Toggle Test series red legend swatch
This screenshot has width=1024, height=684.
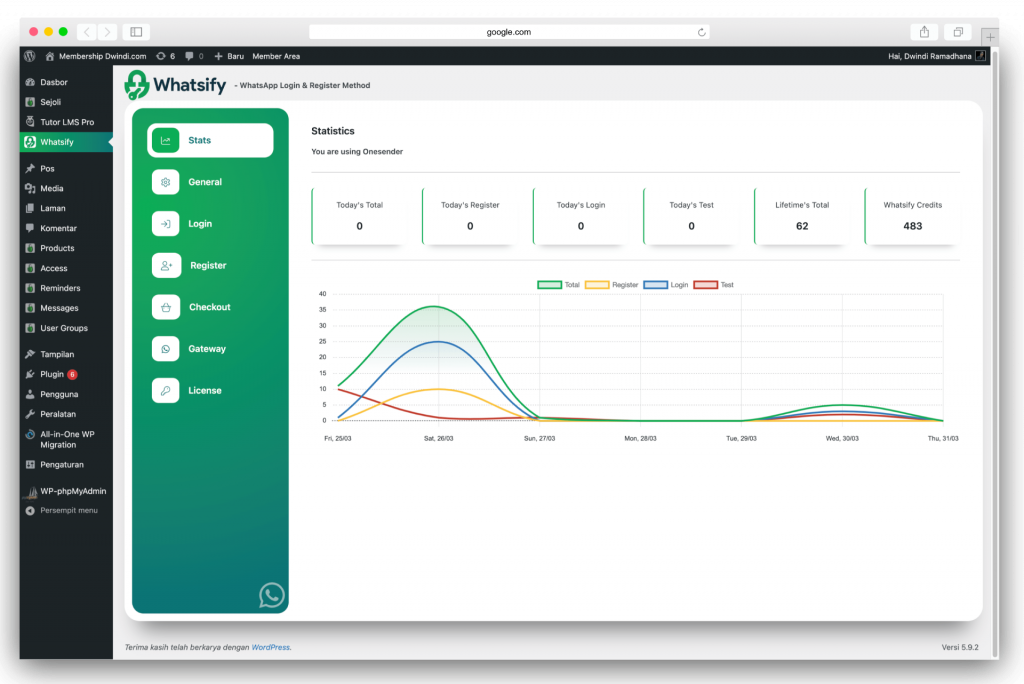[x=705, y=285]
